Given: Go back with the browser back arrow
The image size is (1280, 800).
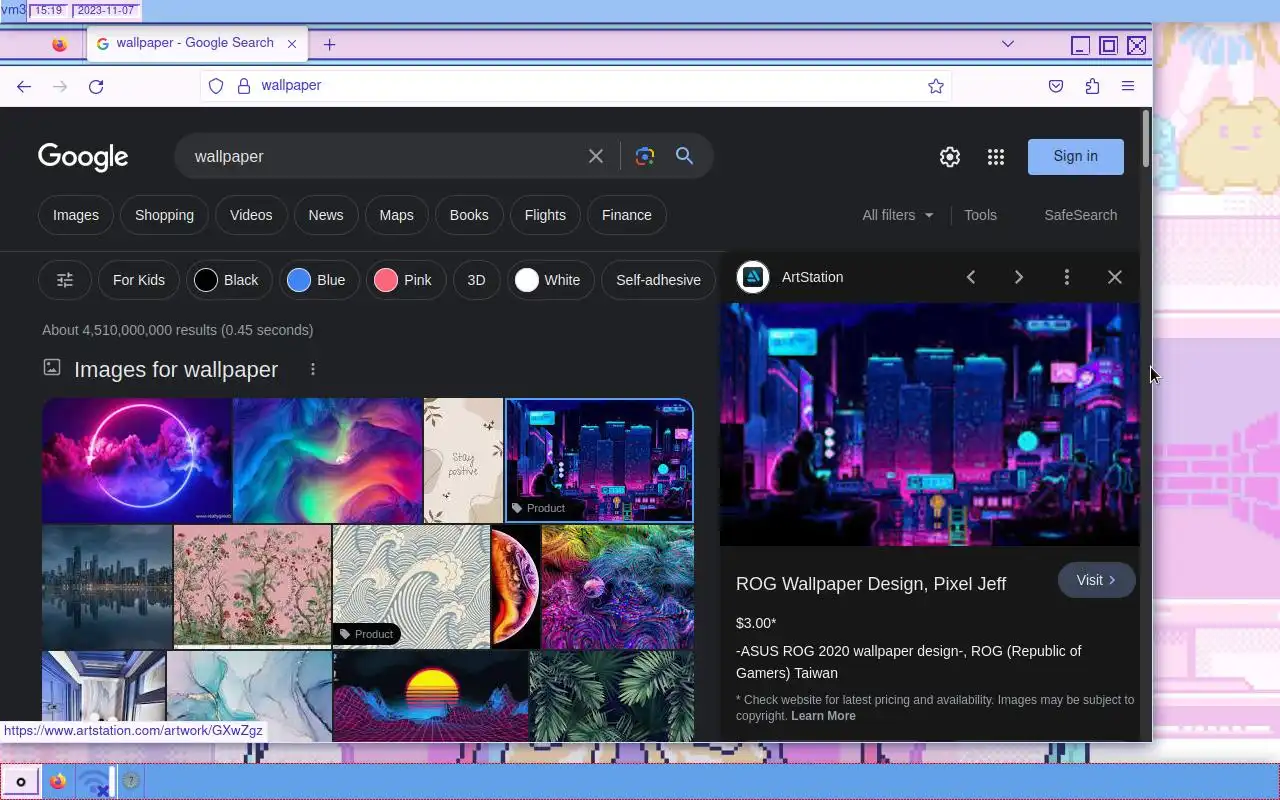Looking at the screenshot, I should click(24, 87).
